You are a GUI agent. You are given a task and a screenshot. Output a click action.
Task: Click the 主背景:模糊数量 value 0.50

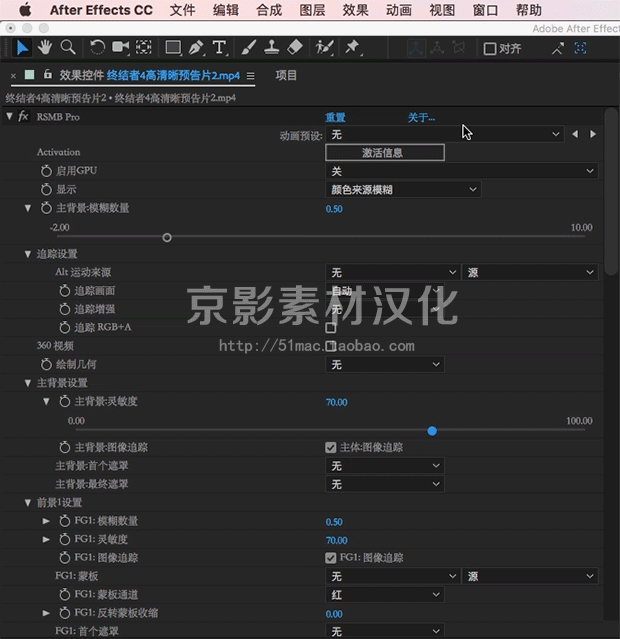(334, 209)
